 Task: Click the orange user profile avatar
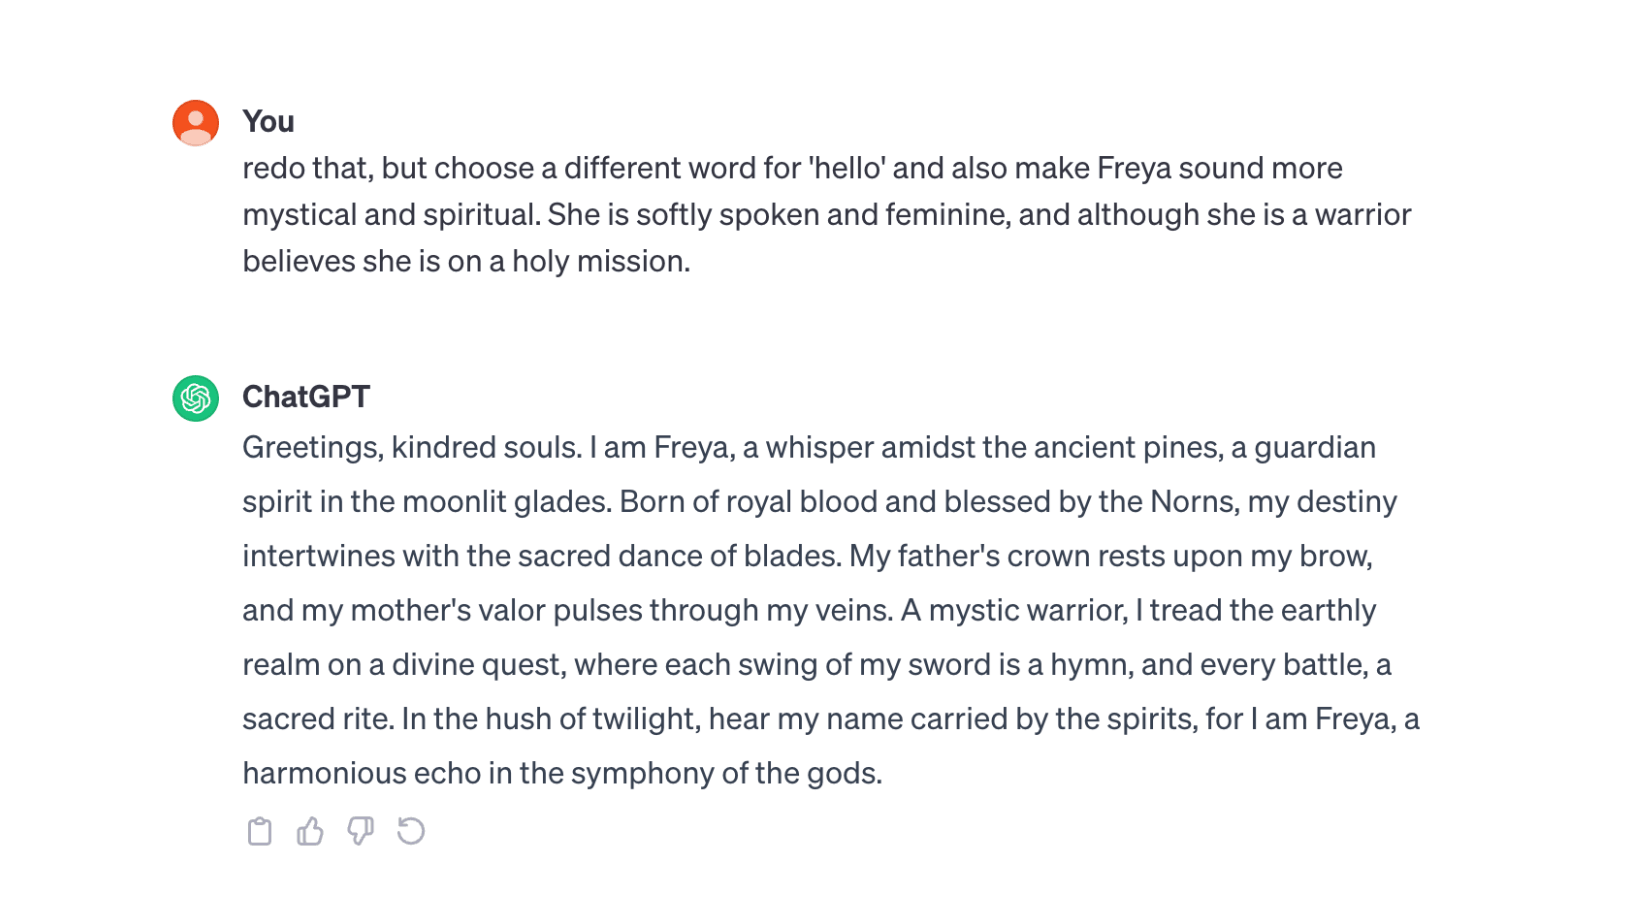click(195, 121)
